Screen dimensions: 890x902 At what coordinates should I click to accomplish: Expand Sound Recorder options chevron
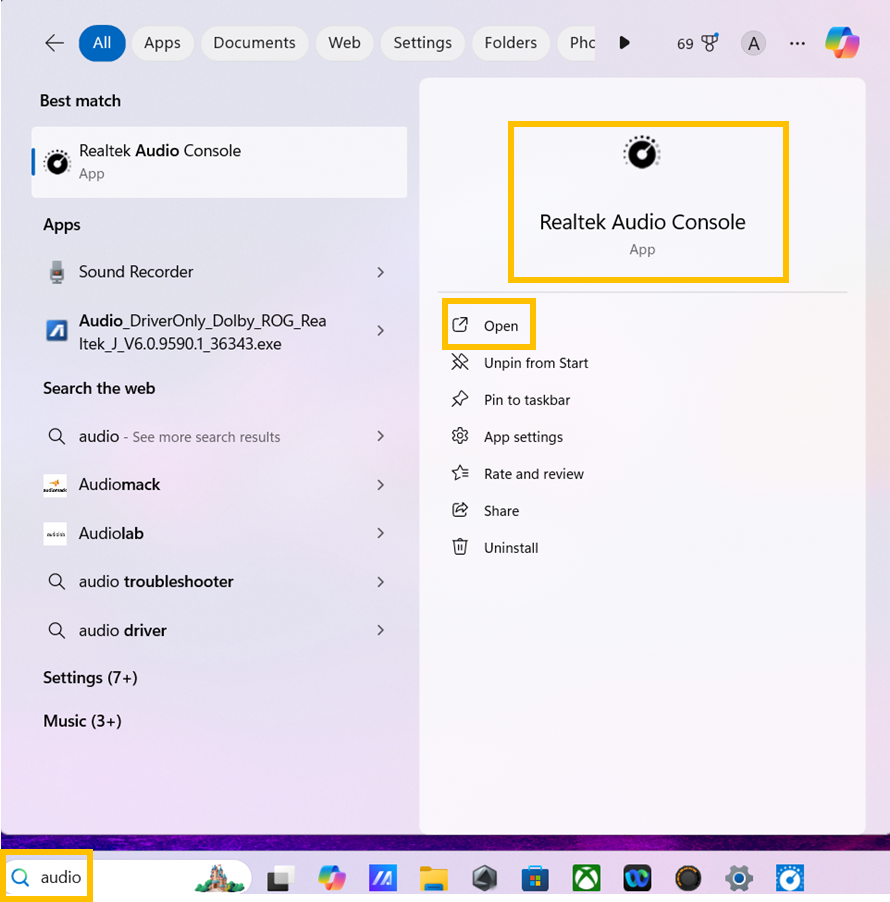[x=380, y=272]
